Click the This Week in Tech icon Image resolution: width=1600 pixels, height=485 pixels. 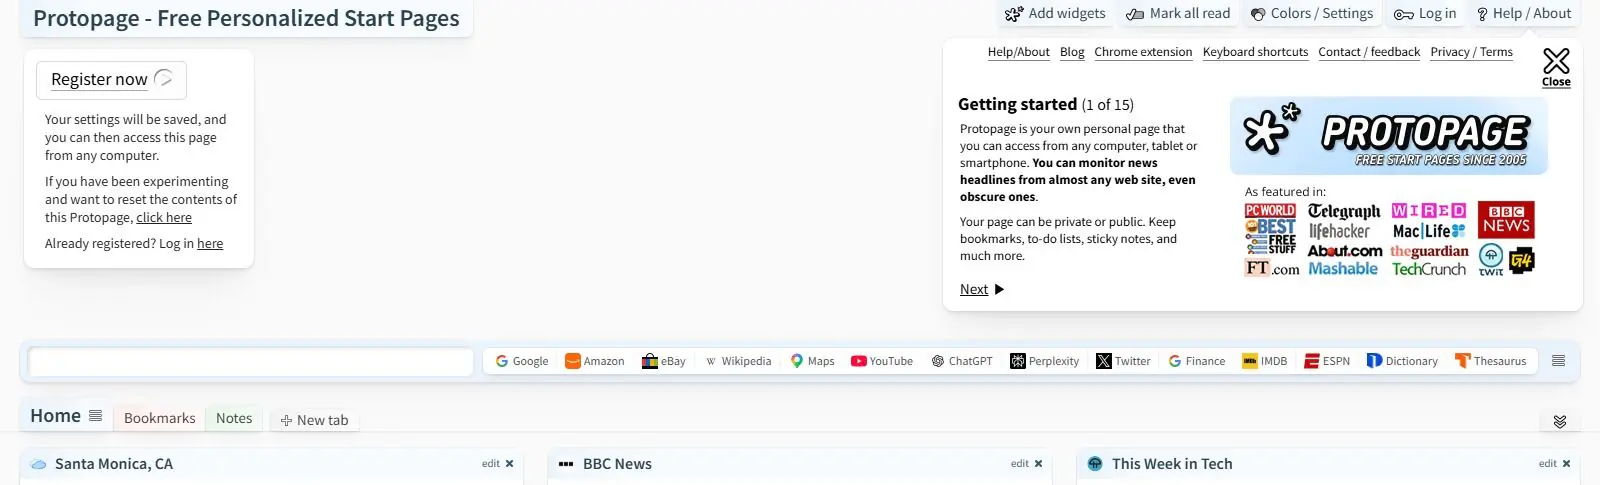pos(1094,464)
